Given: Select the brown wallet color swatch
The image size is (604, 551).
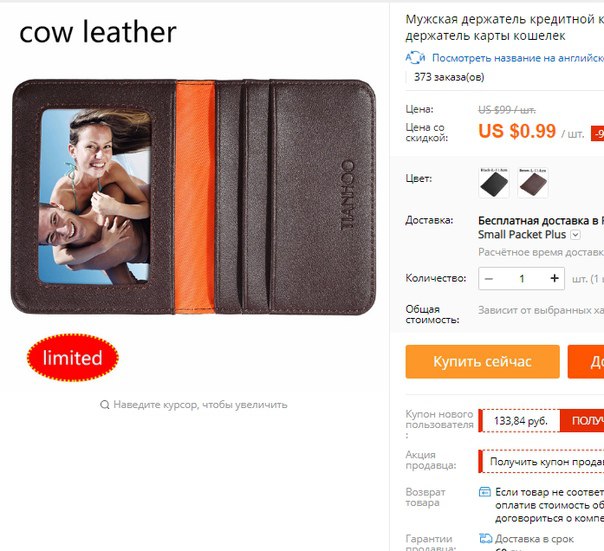Looking at the screenshot, I should point(533,183).
